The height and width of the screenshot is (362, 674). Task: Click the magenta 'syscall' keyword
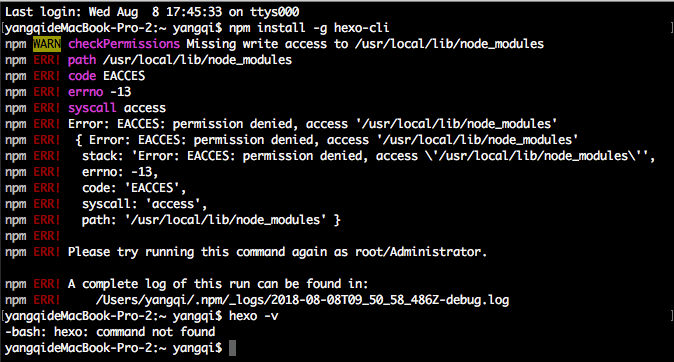point(92,108)
